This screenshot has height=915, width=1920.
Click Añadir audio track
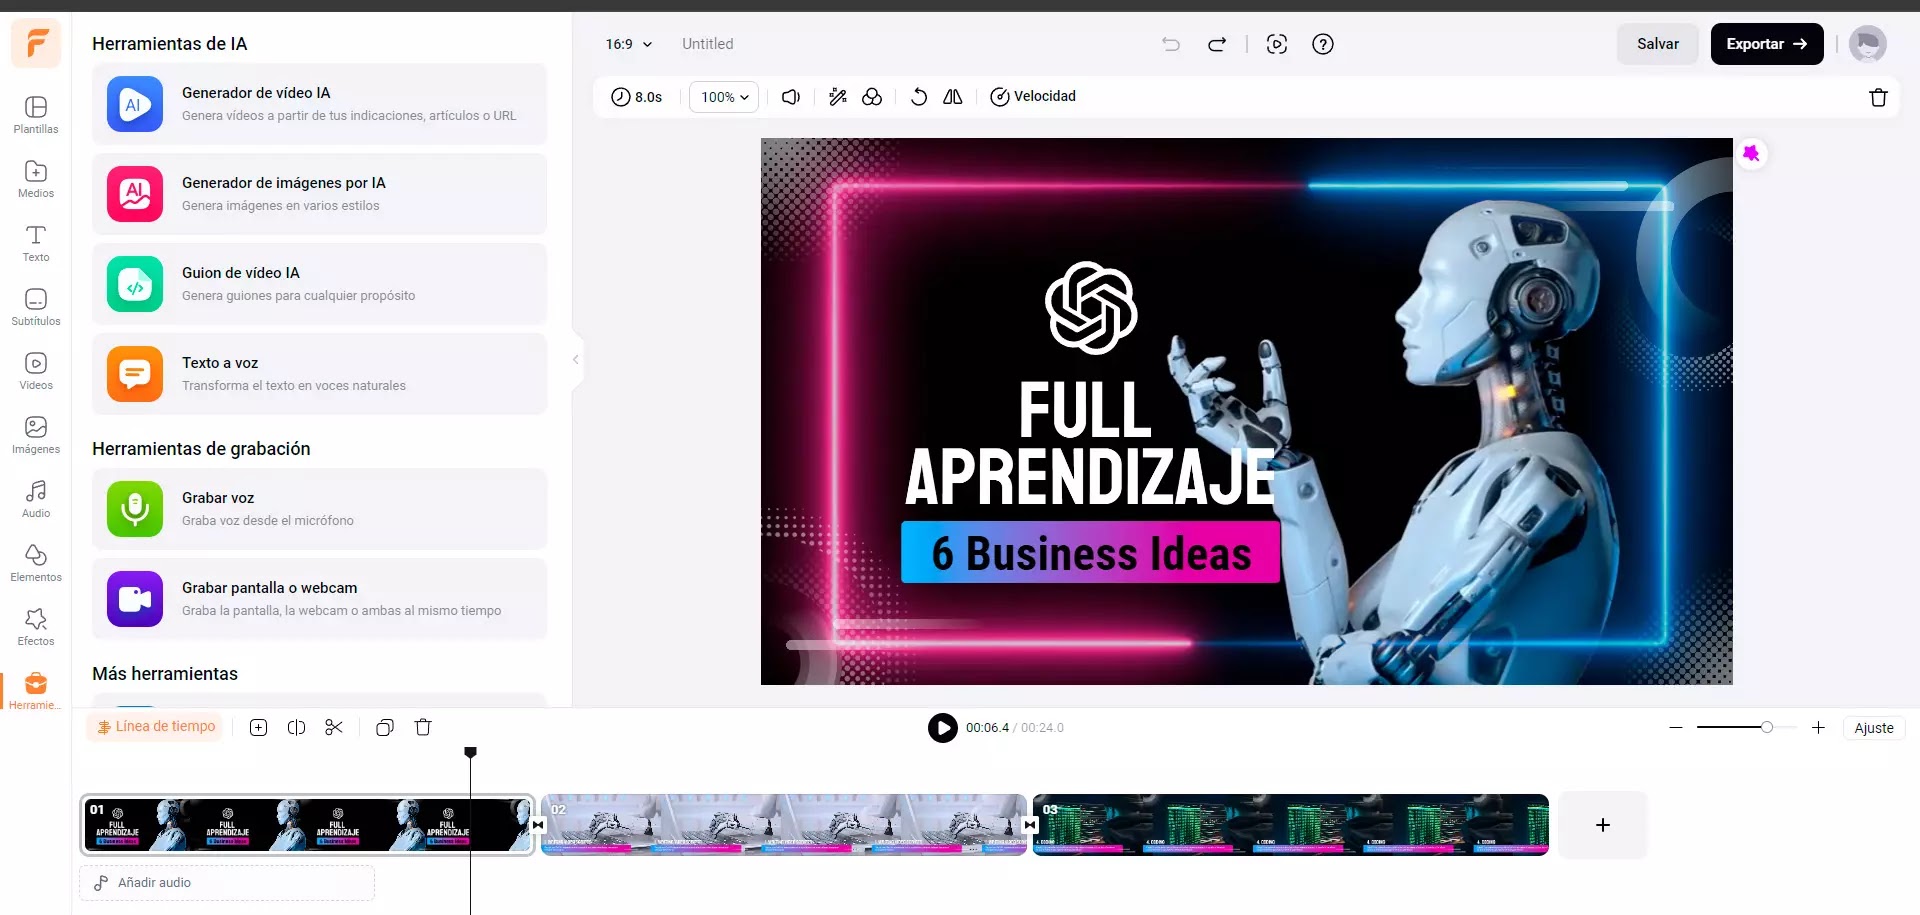227,883
